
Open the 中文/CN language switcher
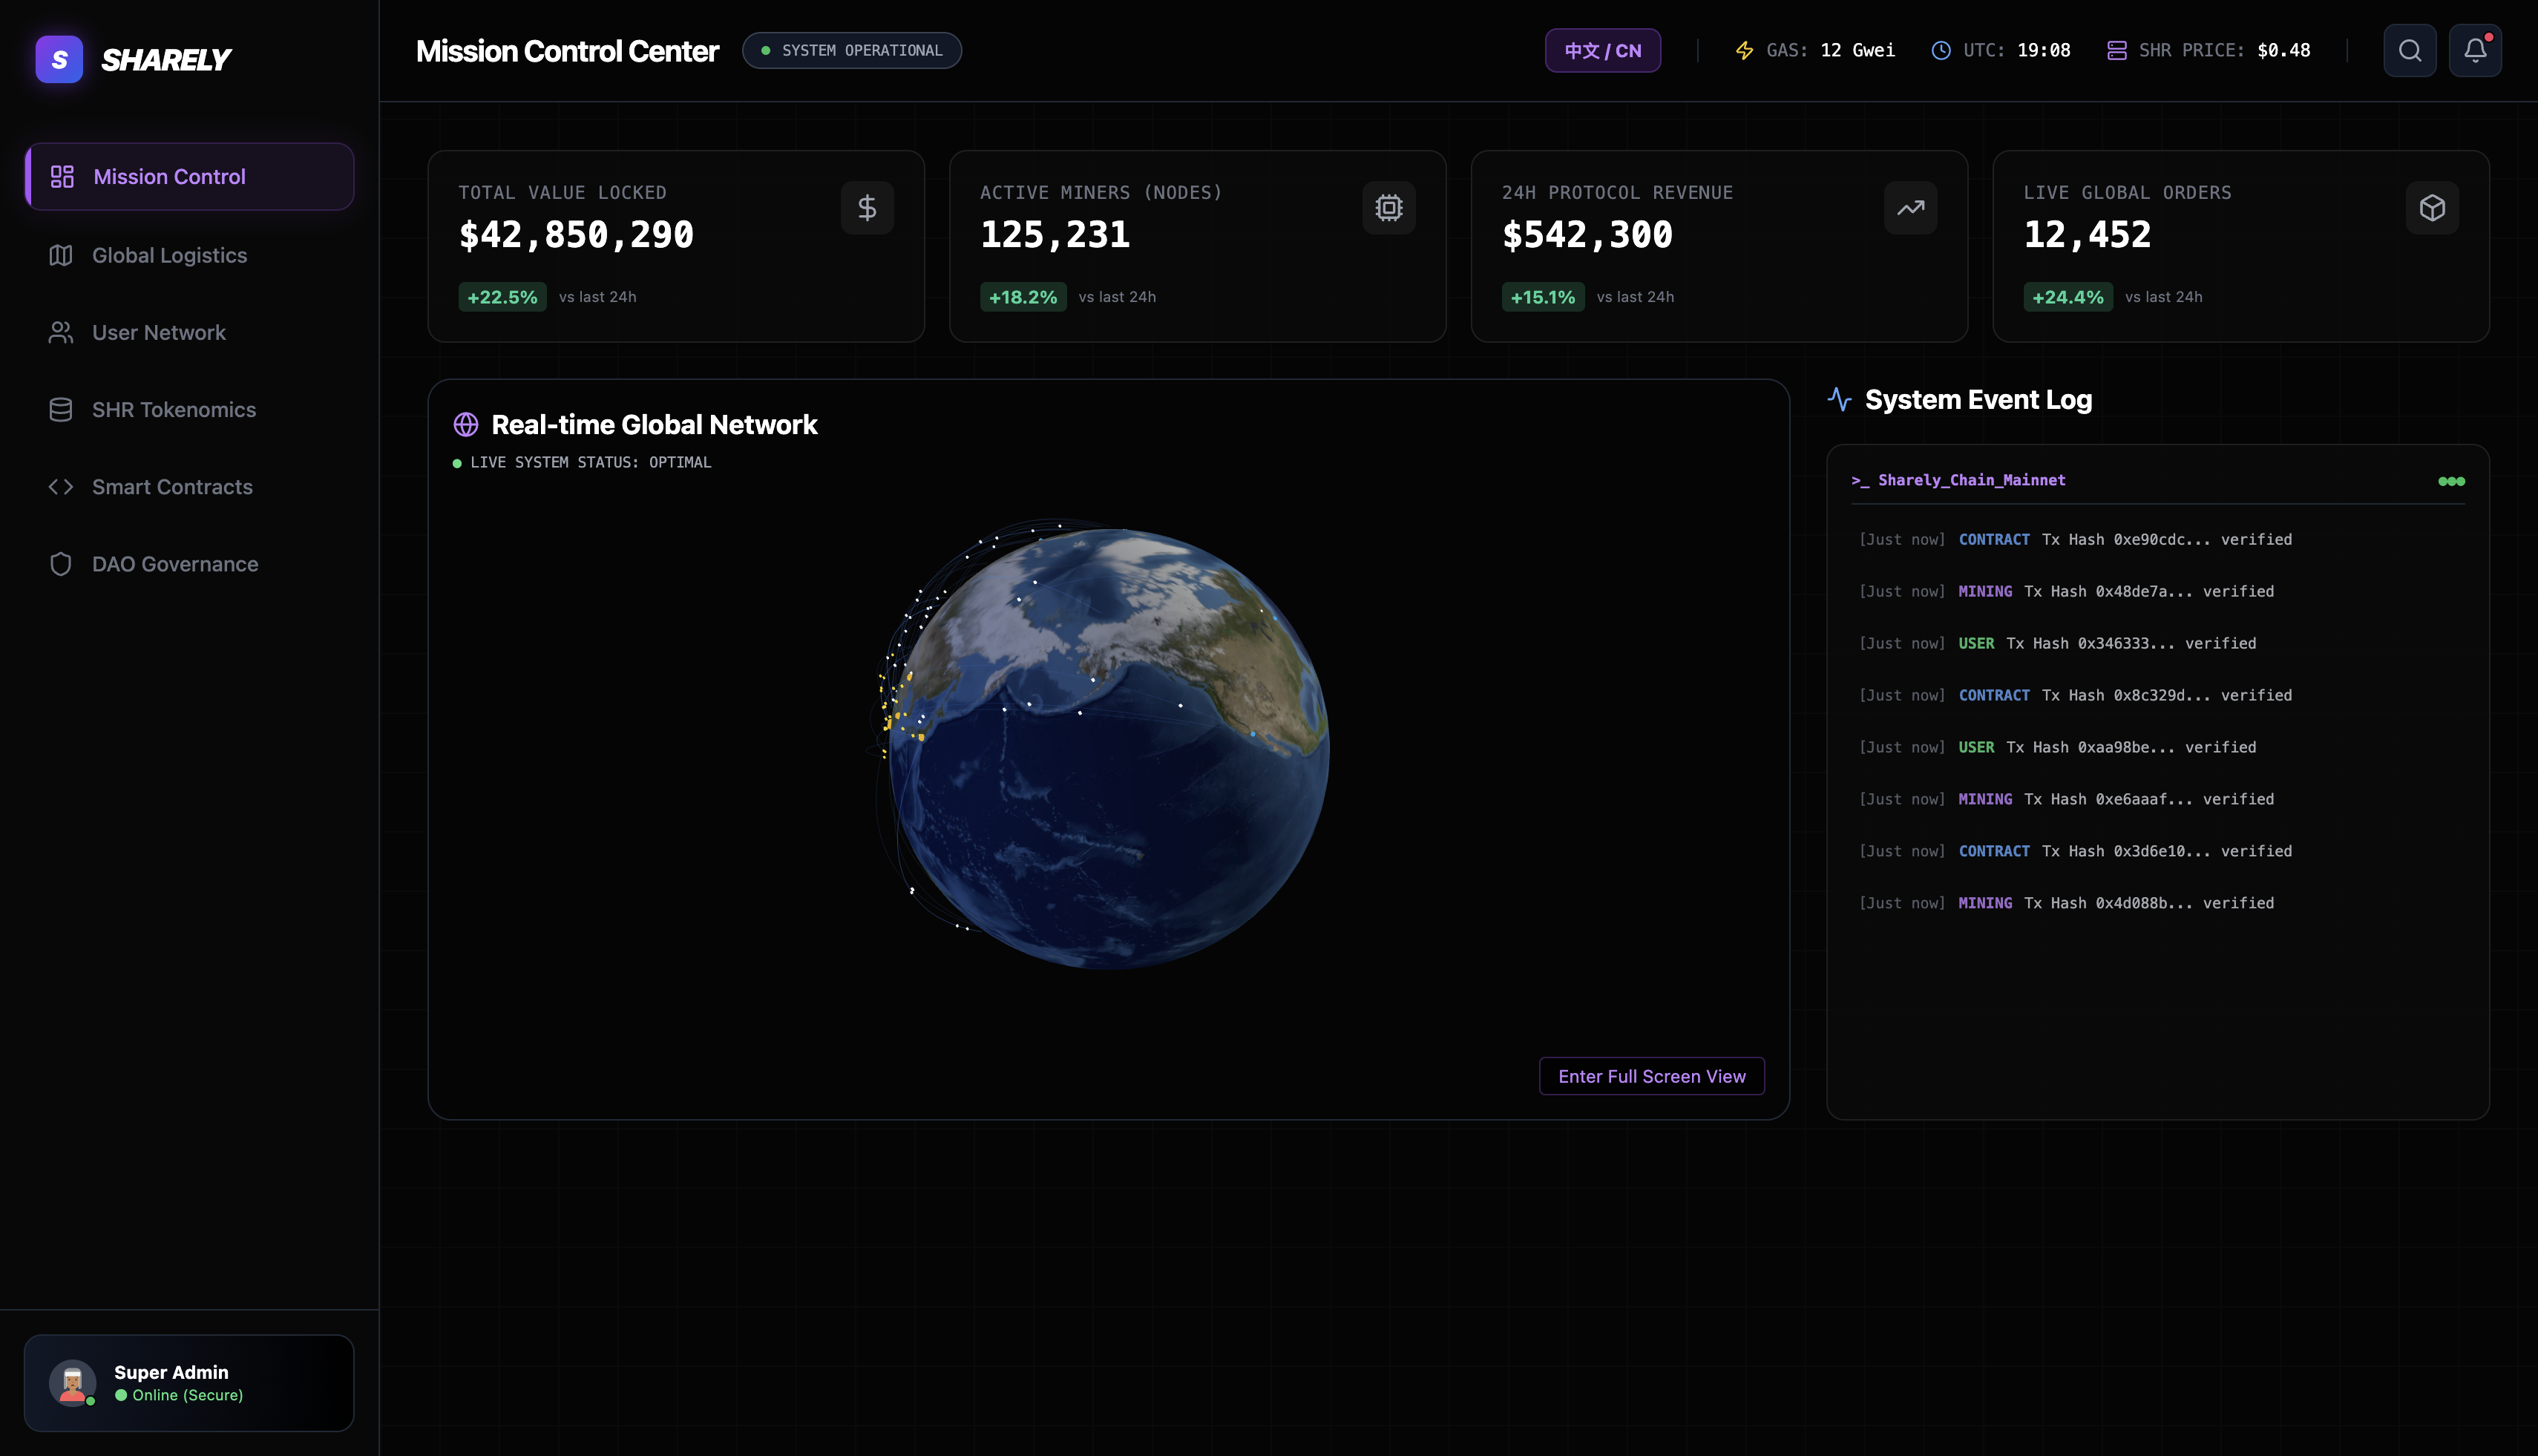1602,50
